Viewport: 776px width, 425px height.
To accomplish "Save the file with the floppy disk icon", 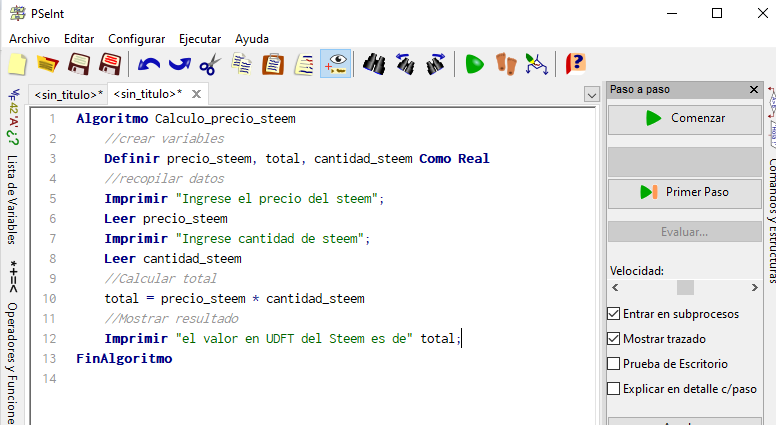I will 79,64.
